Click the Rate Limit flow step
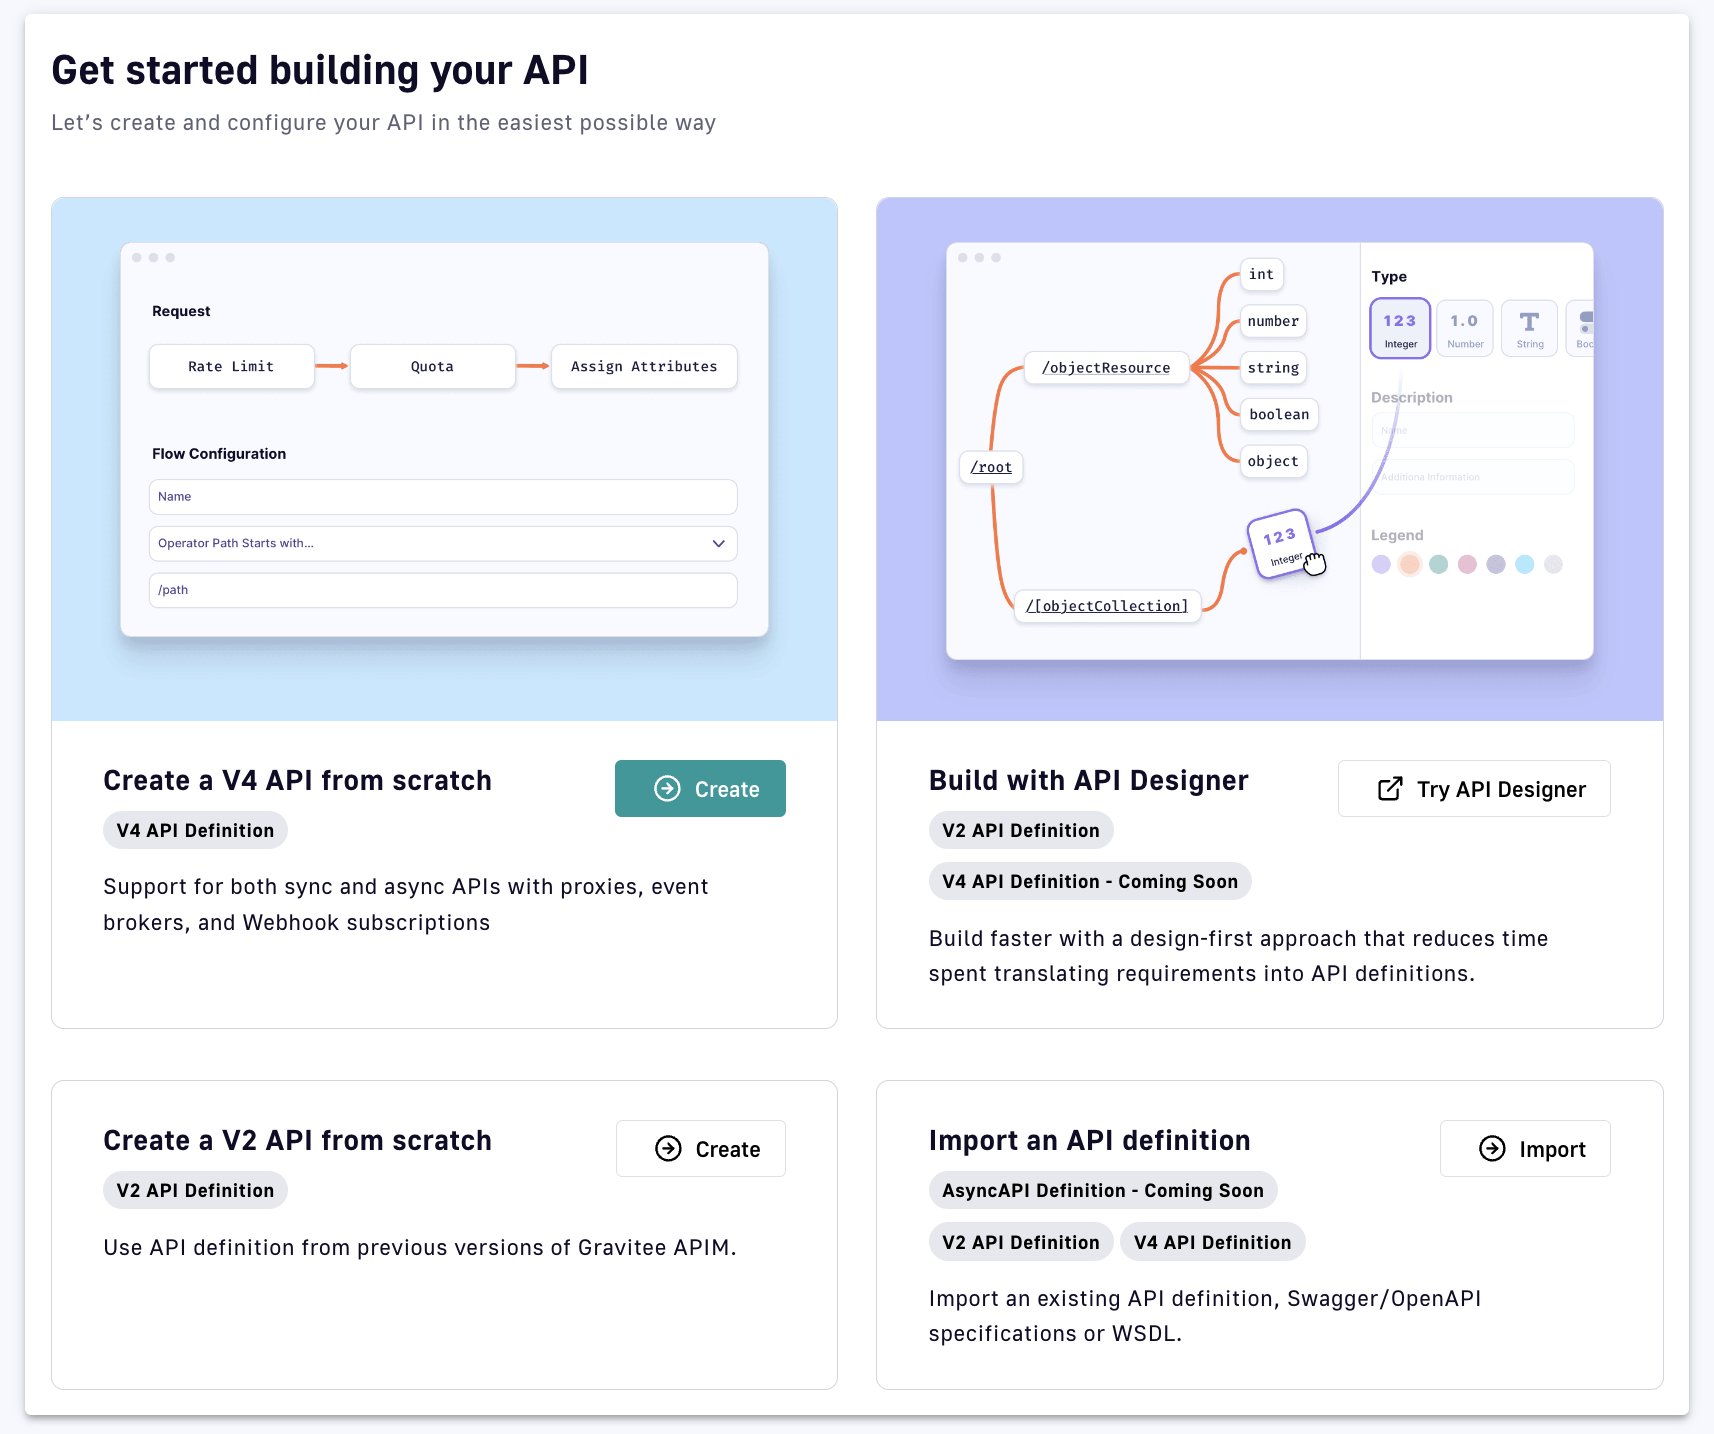 coord(231,367)
